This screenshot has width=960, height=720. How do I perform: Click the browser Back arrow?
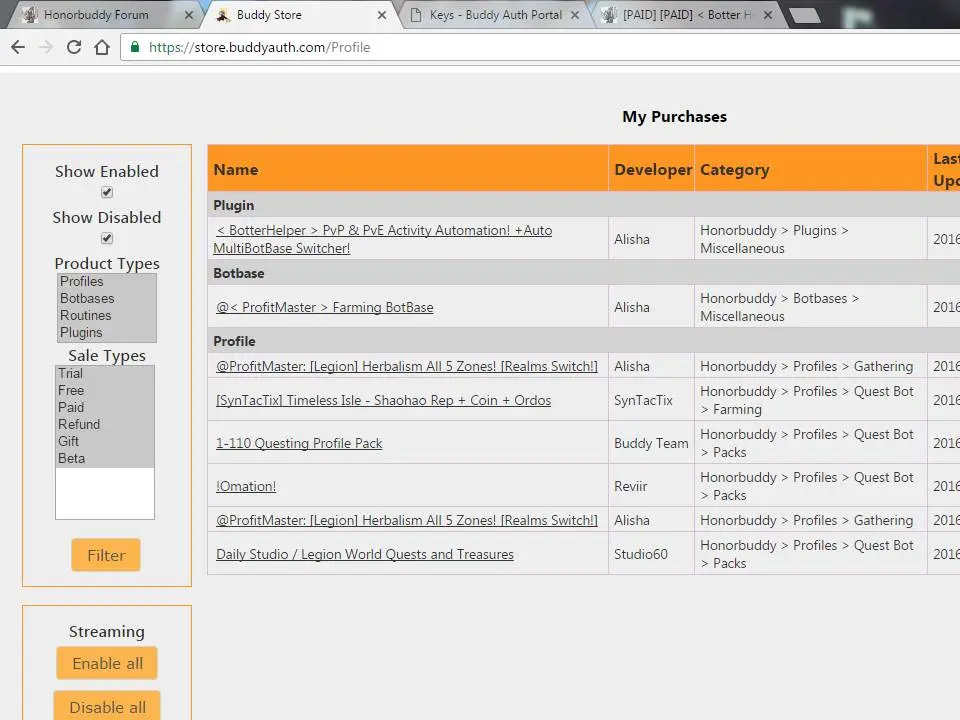tap(18, 47)
